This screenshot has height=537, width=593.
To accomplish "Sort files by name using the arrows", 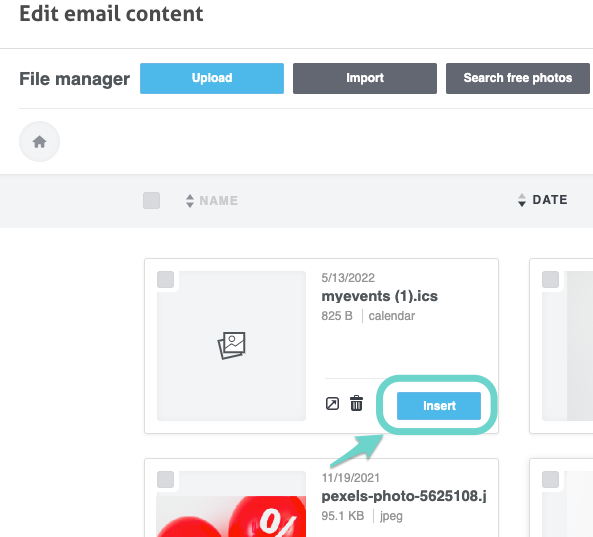I will coord(190,200).
